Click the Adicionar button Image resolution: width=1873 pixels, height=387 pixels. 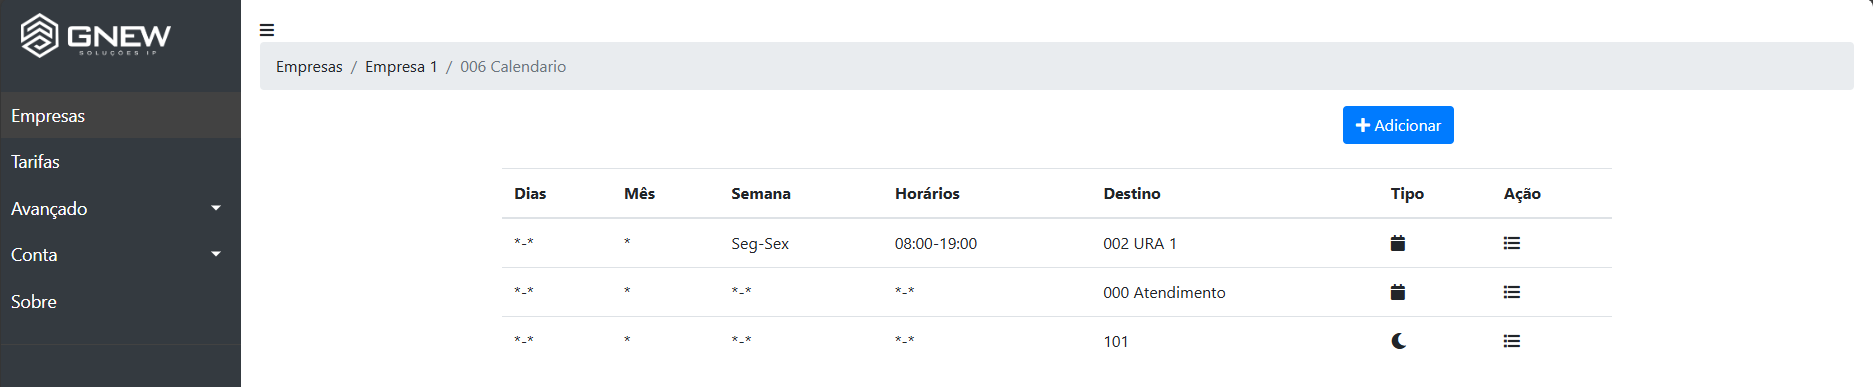coord(1398,125)
